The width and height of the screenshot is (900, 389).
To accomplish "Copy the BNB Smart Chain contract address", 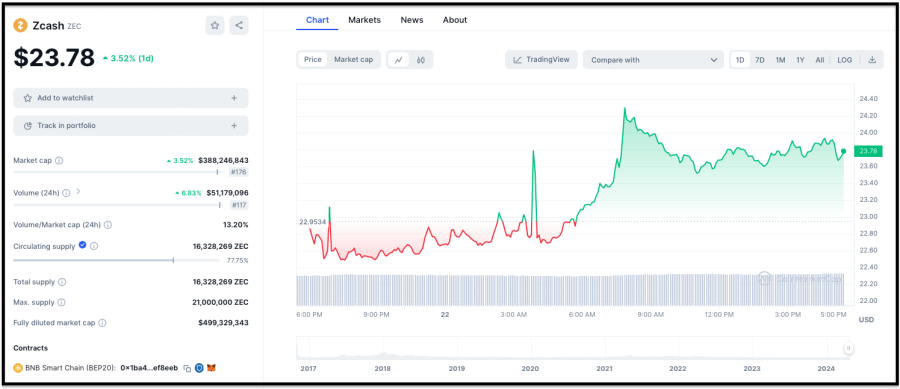I will [x=187, y=368].
